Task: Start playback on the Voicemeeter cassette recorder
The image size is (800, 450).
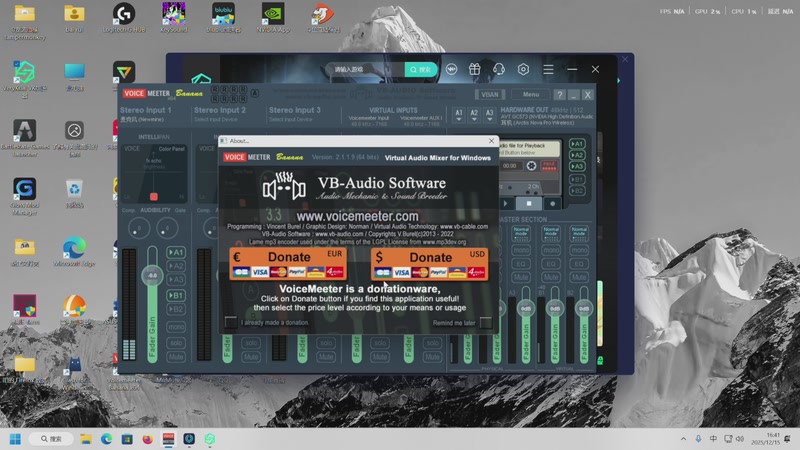Action: pyautogui.click(x=506, y=204)
